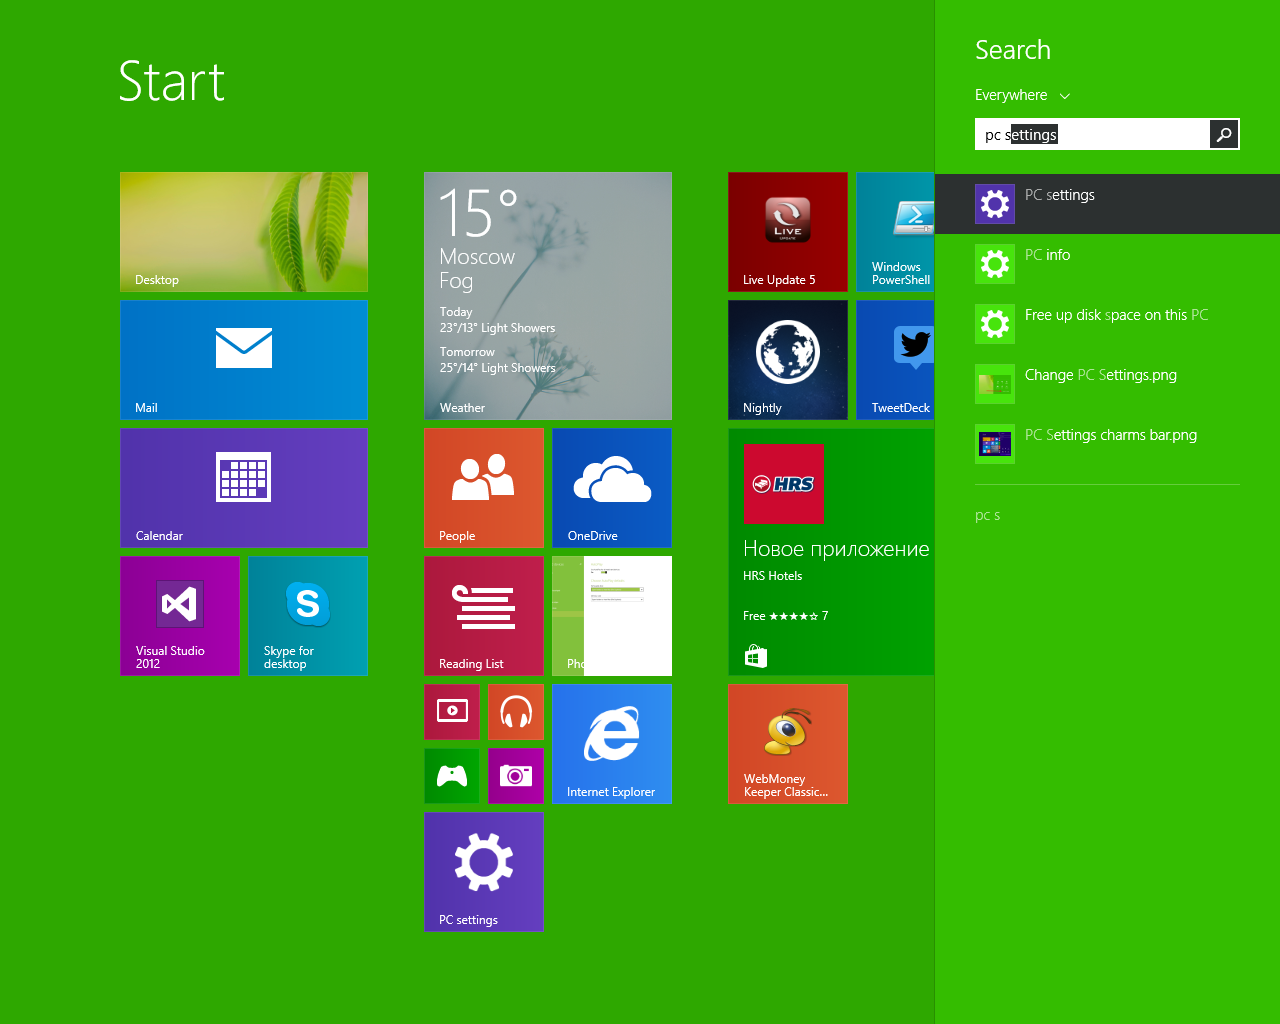Open the Reading List tile
Image resolution: width=1280 pixels, height=1024 pixels.
point(484,616)
